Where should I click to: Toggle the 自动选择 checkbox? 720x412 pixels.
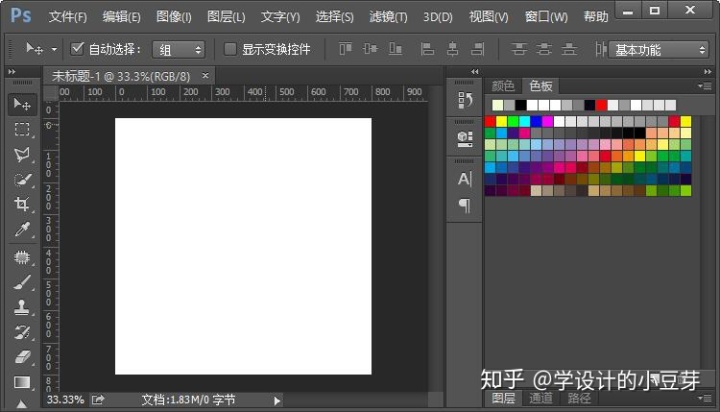77,49
